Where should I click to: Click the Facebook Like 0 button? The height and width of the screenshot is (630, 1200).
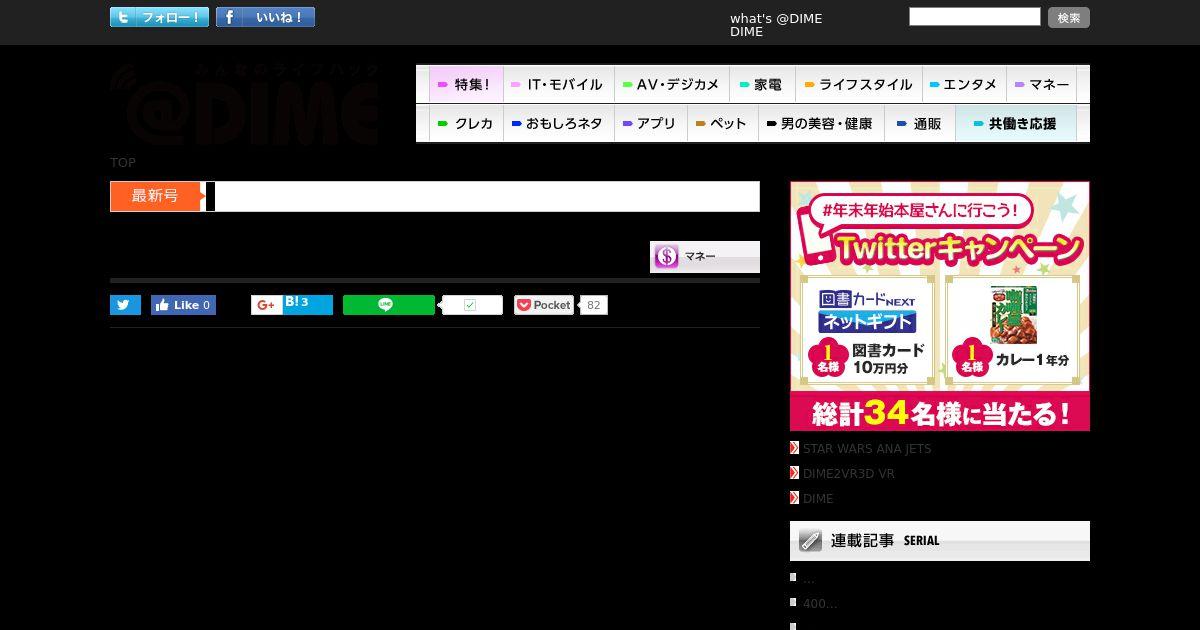pos(183,305)
